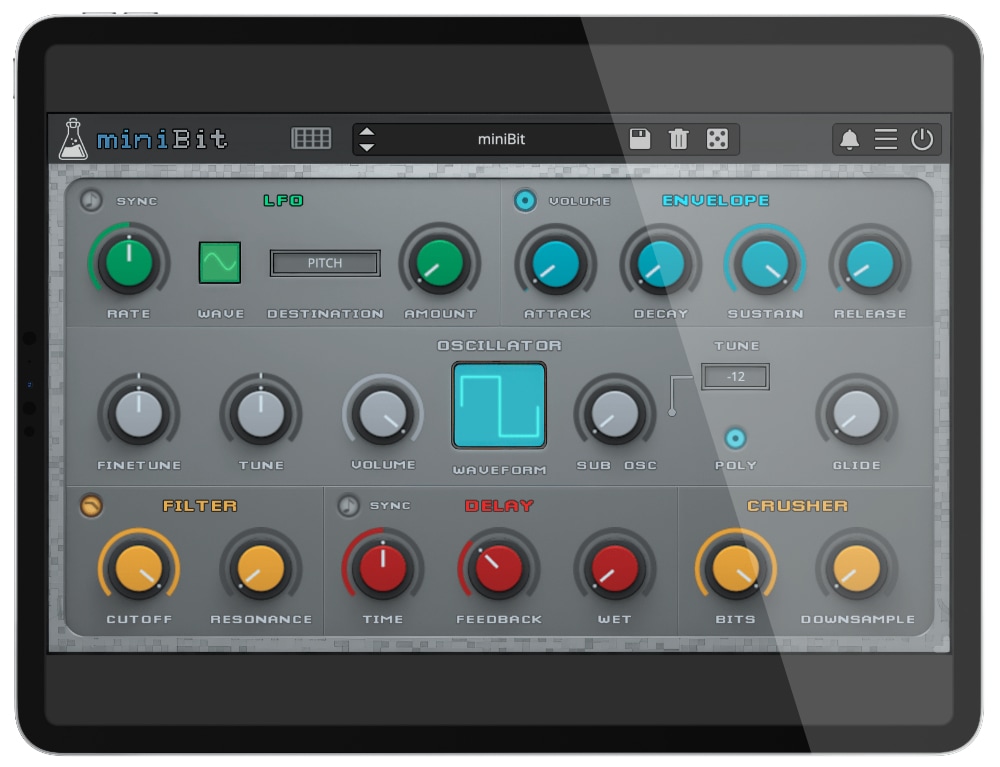Open the notifications bell icon
Image resolution: width=1000 pixels, height=767 pixels.
coord(849,139)
